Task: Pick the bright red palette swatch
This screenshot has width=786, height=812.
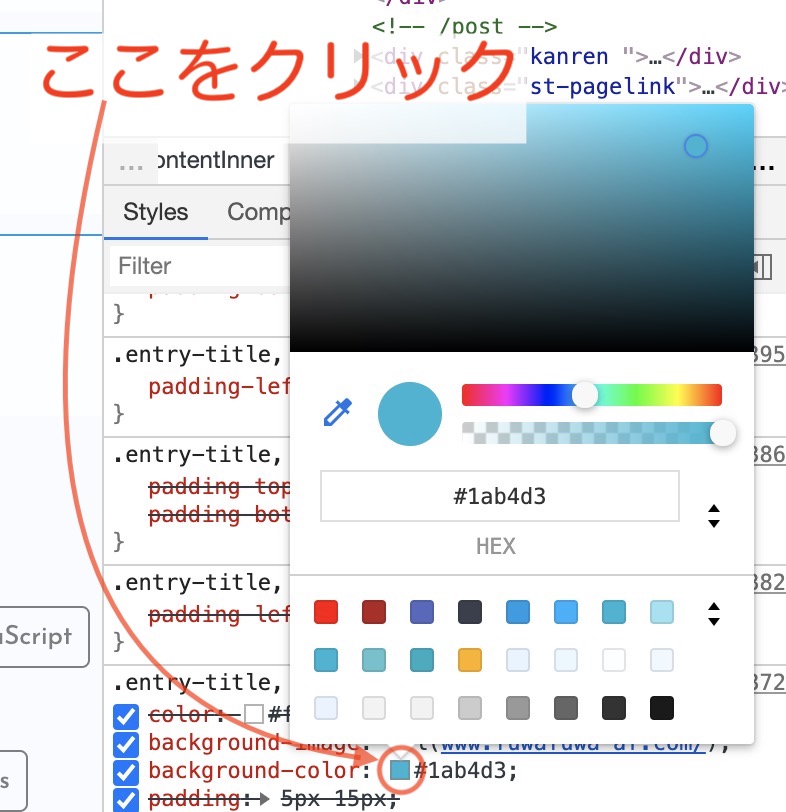Action: [x=326, y=612]
